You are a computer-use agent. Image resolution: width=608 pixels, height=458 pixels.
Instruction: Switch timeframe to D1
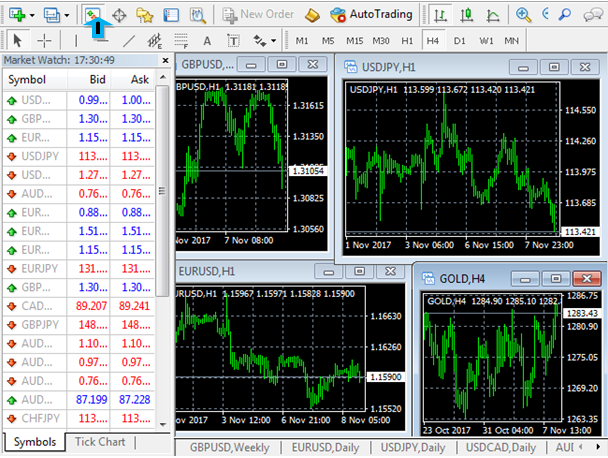pyautogui.click(x=459, y=41)
